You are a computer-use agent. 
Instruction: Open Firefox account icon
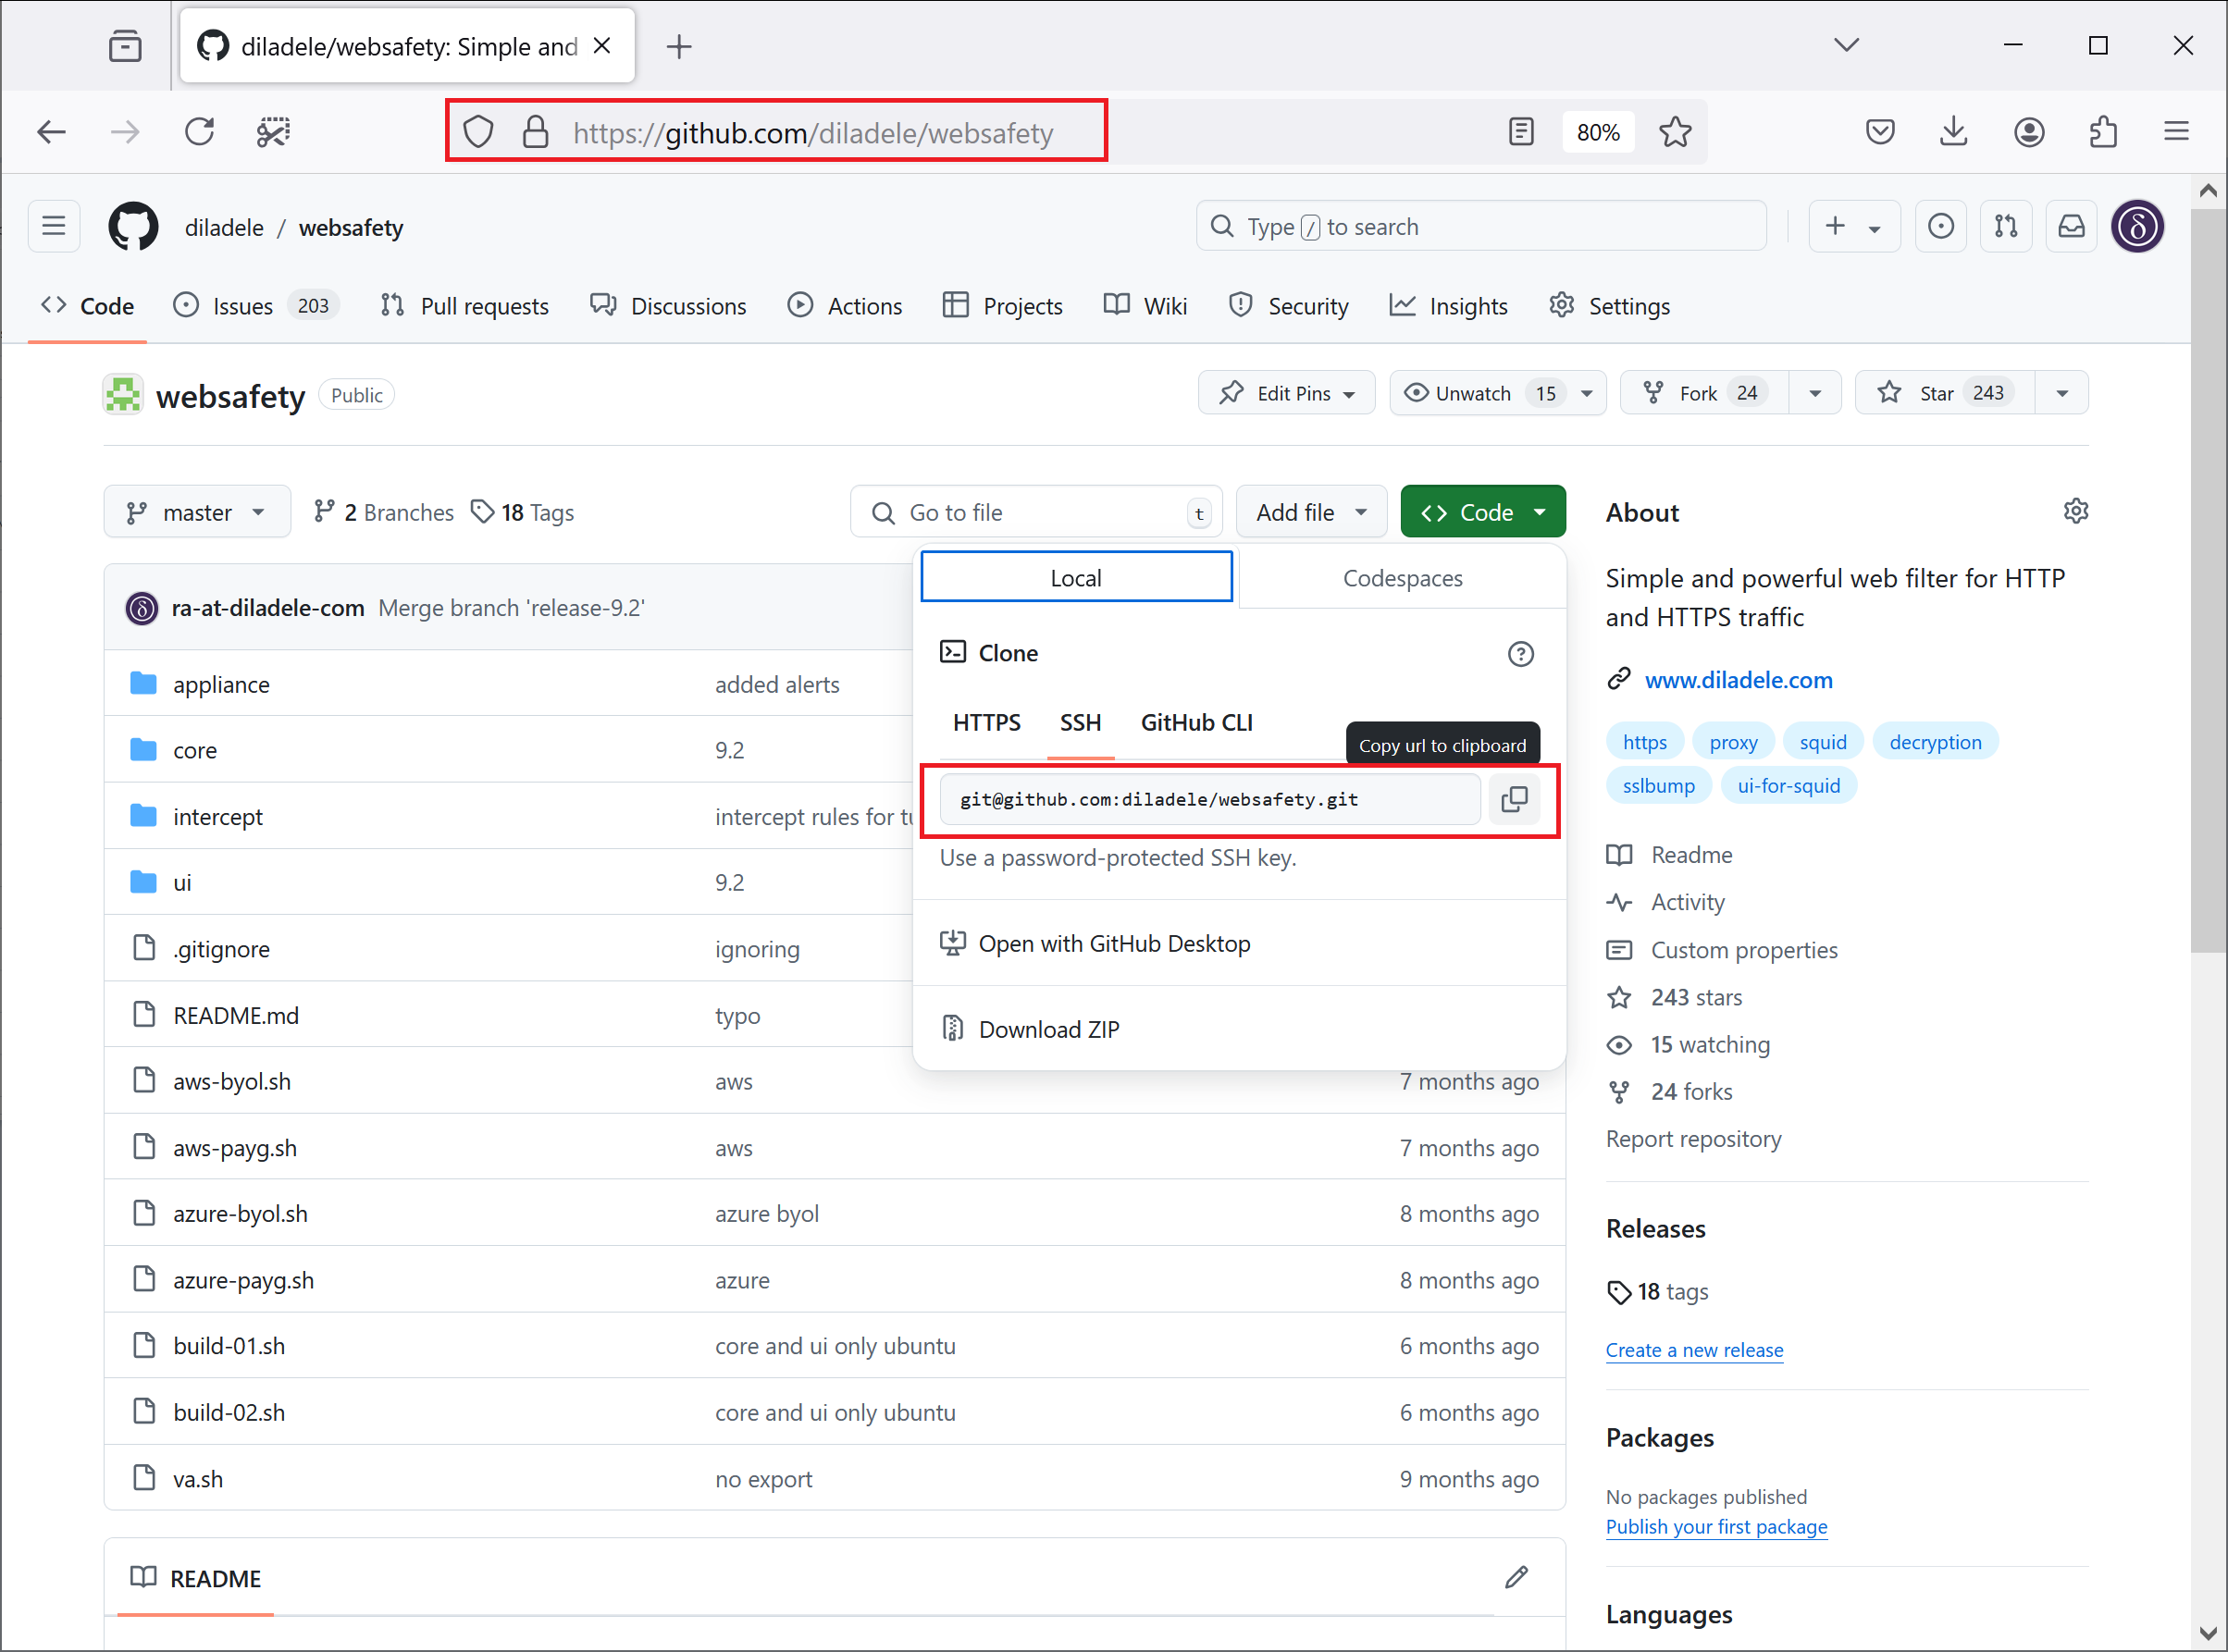coord(2028,132)
